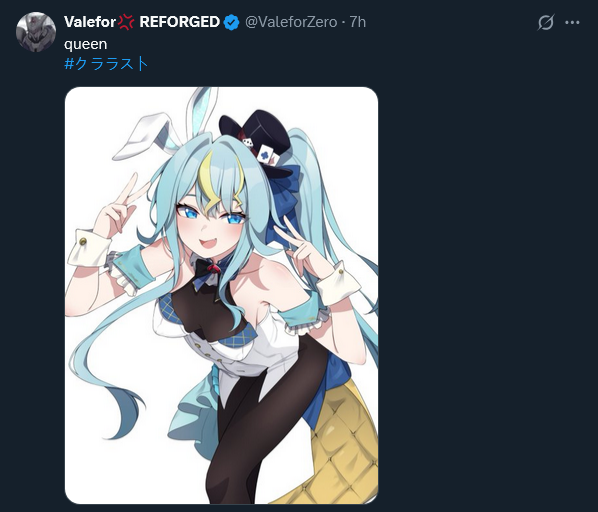Screen dimensions: 598x512
Task: Click the blue verified checkmark badge
Action: click(231, 22)
